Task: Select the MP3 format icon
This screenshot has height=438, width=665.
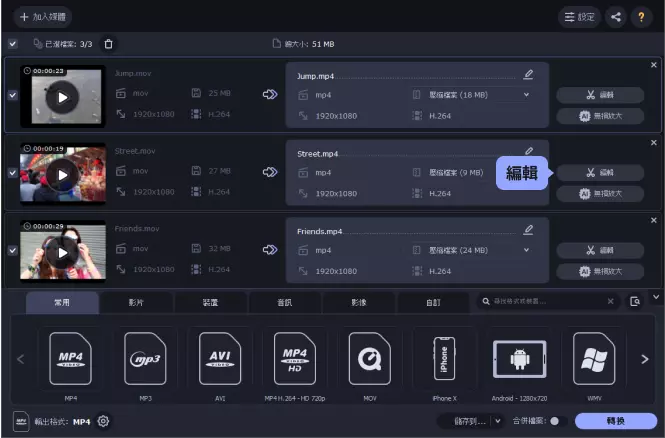Action: point(145,359)
